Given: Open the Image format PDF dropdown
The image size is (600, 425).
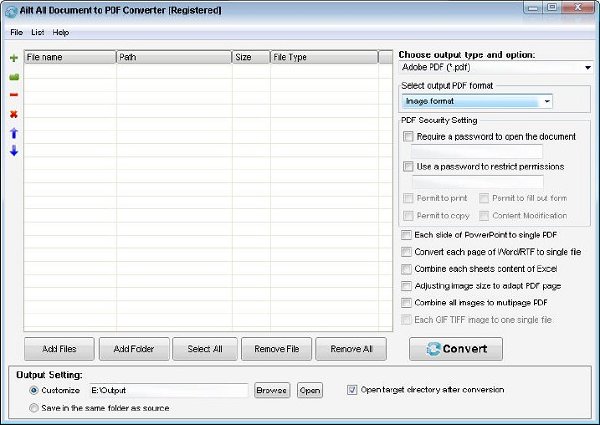Looking at the screenshot, I should (477, 101).
